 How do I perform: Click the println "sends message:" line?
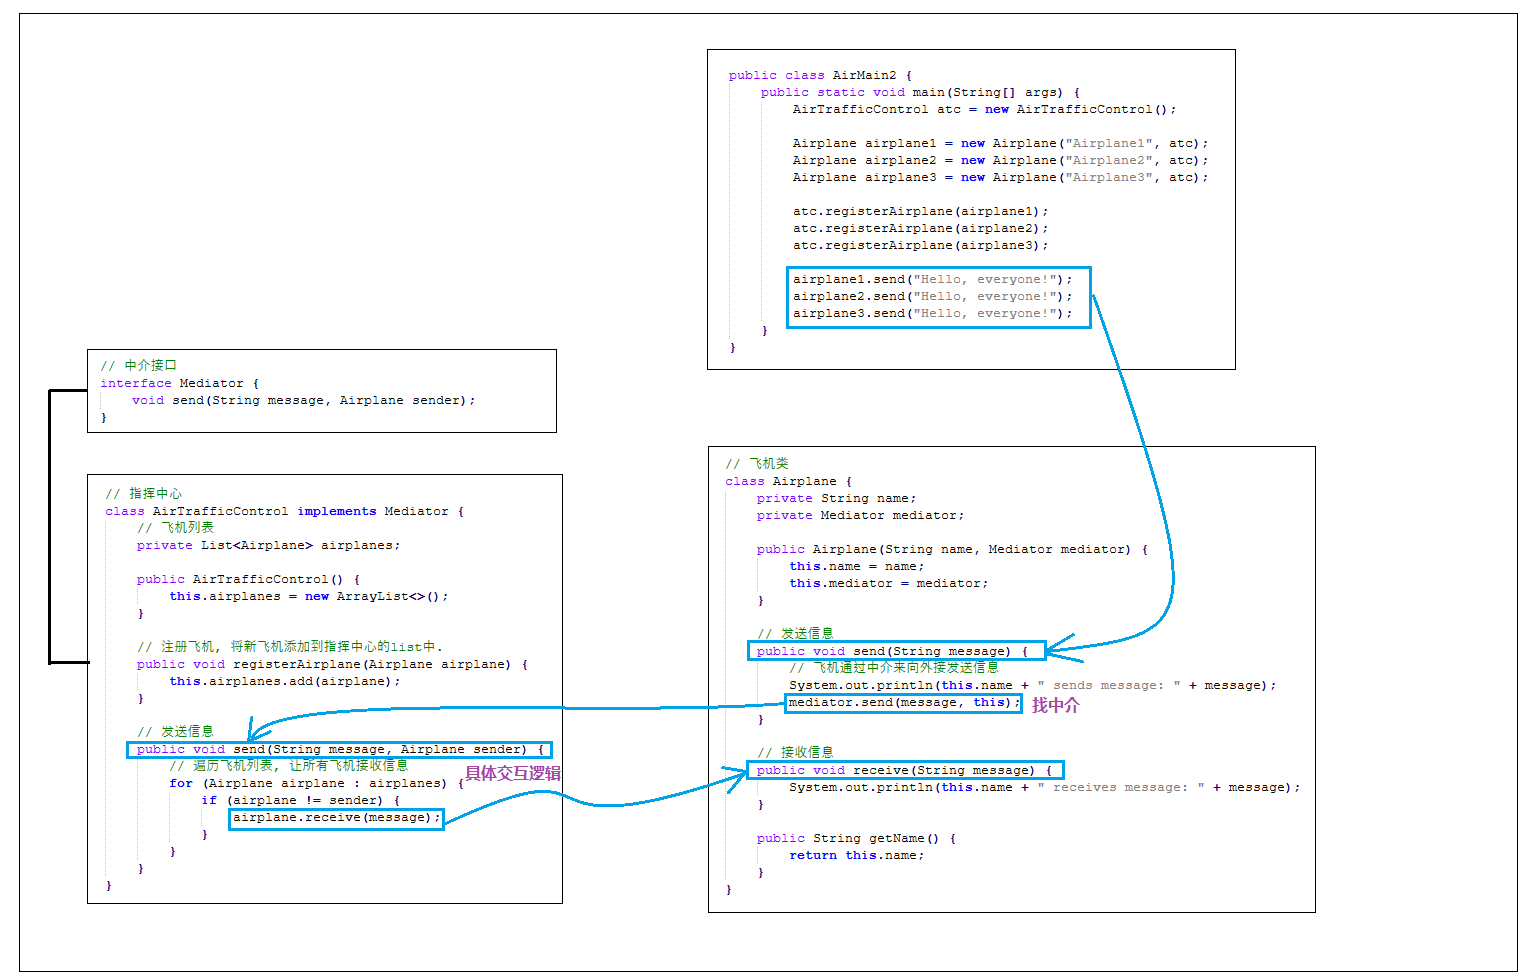click(1033, 685)
